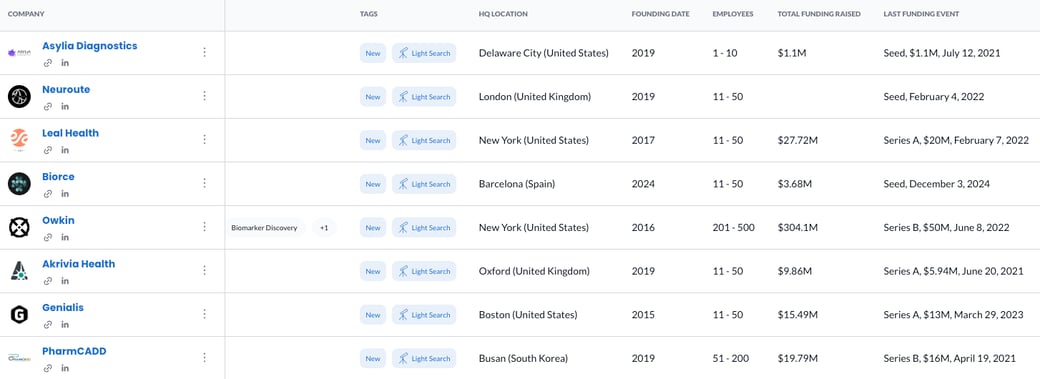Open Akrivia Health website link icon
1040x379 pixels.
click(x=48, y=281)
